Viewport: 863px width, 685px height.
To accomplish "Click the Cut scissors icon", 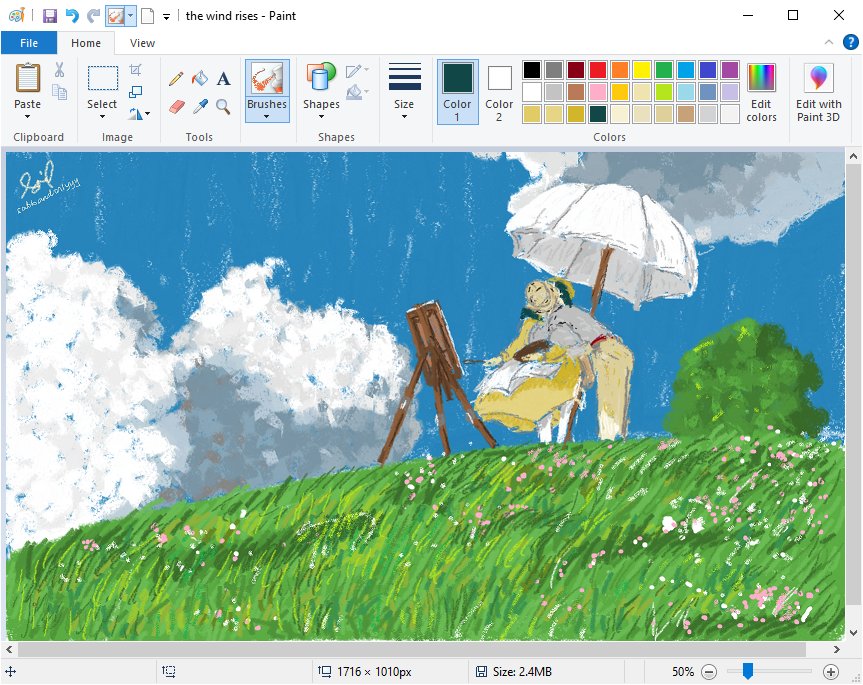I will pos(59,69).
